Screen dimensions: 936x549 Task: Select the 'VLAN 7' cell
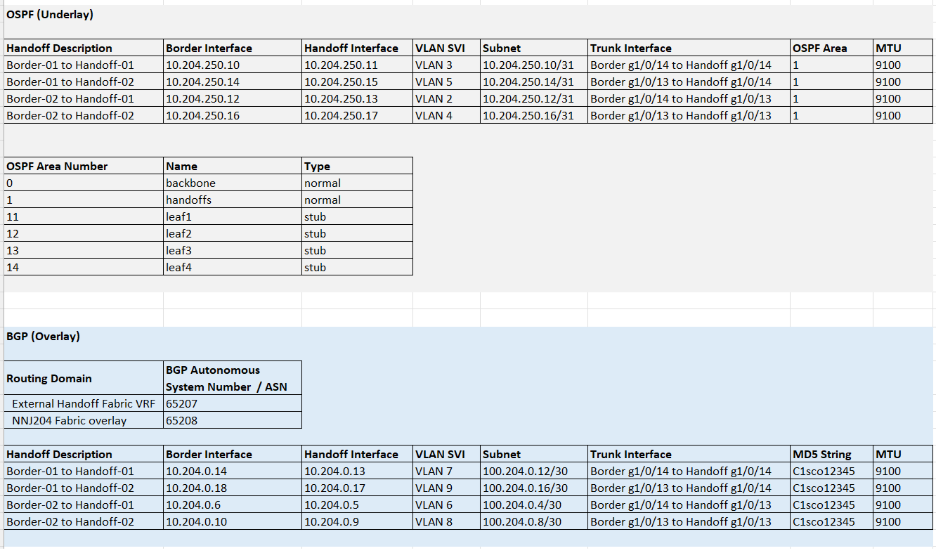click(x=447, y=471)
